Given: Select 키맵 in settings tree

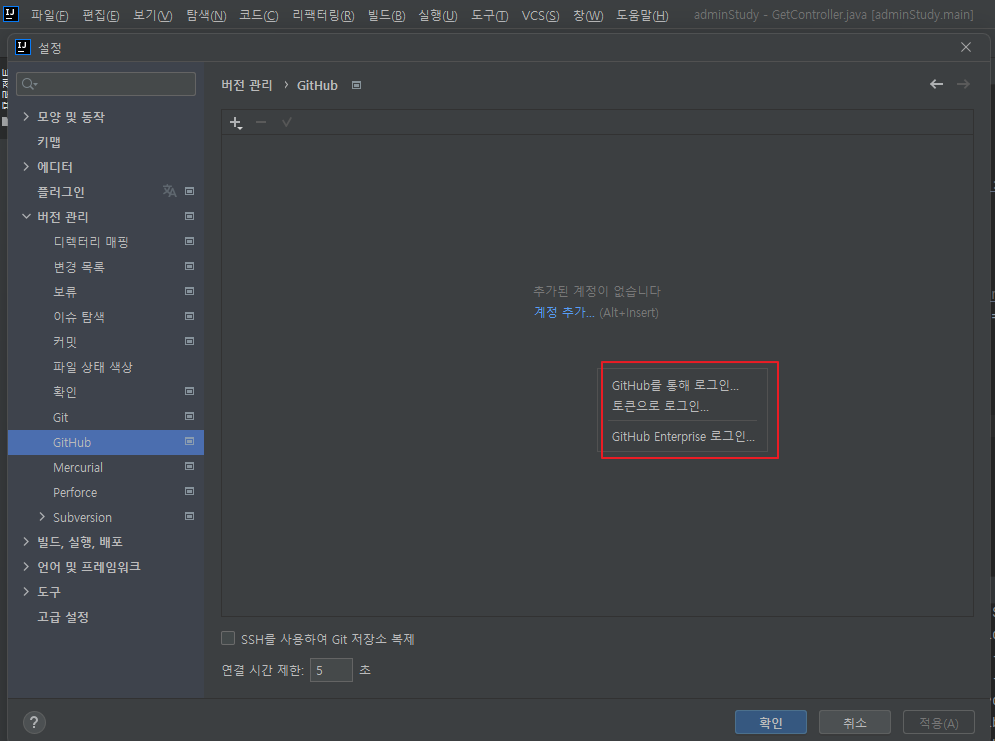Looking at the screenshot, I should click(49, 142).
